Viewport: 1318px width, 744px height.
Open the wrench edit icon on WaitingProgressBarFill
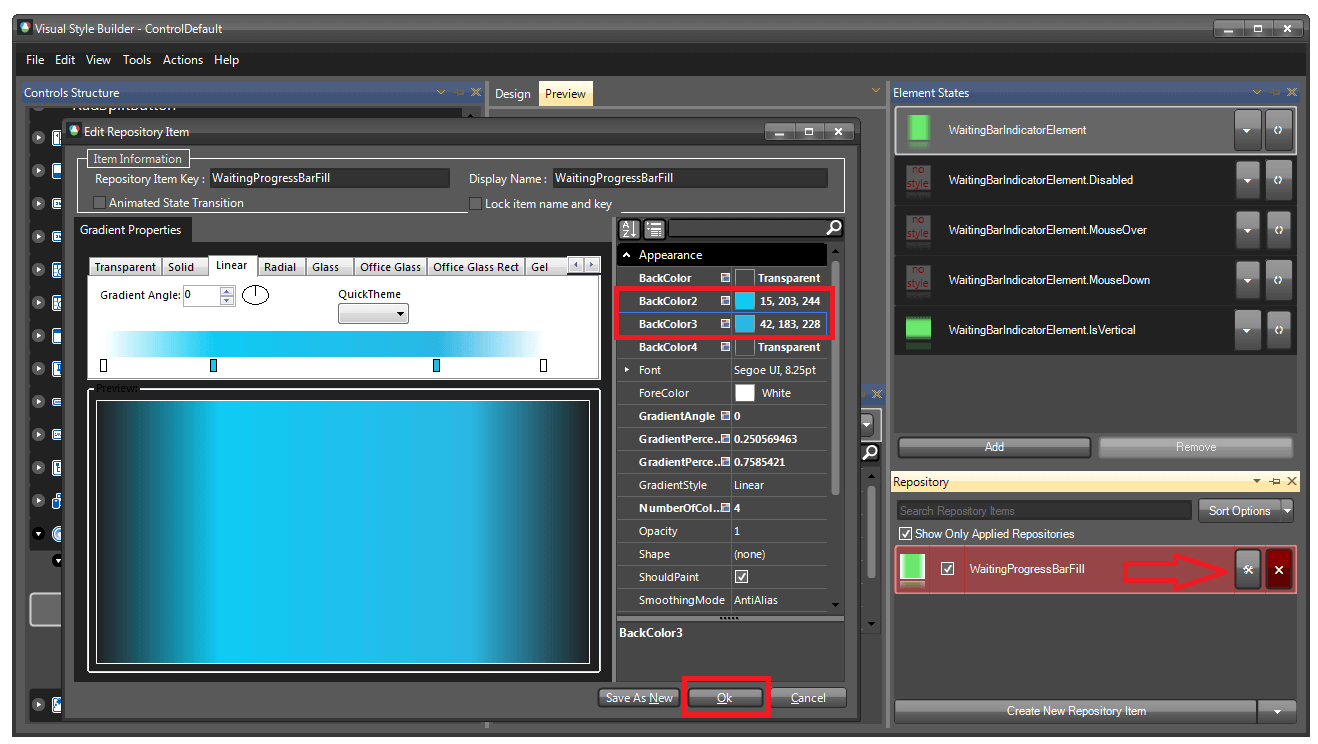coord(1247,568)
